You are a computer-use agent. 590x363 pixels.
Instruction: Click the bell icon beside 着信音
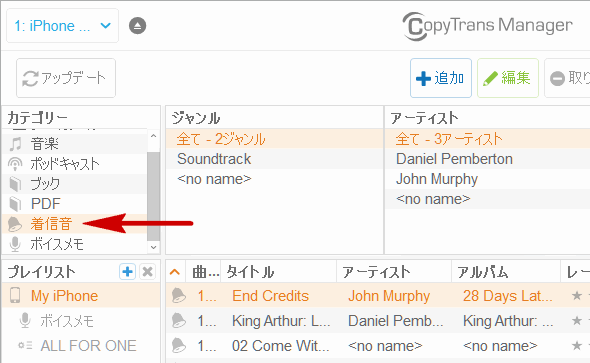(15, 224)
